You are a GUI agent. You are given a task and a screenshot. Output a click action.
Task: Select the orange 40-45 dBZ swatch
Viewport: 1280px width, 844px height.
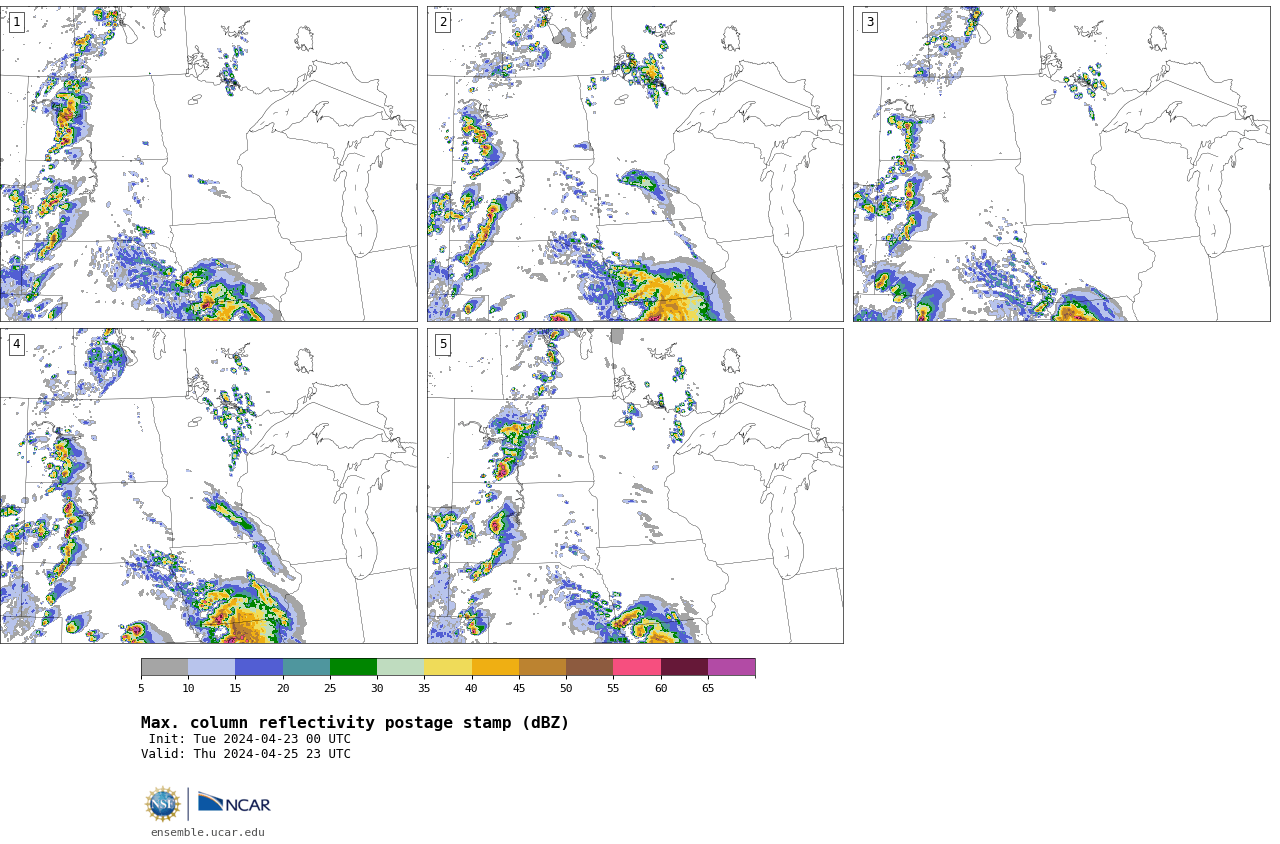click(495, 667)
